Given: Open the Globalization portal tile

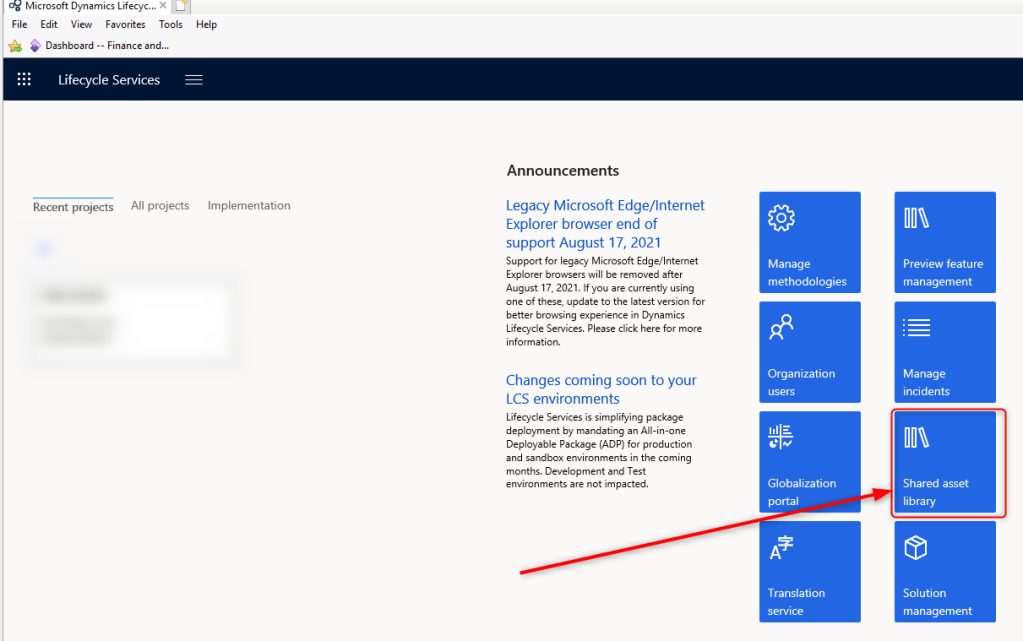Looking at the screenshot, I should [809, 462].
